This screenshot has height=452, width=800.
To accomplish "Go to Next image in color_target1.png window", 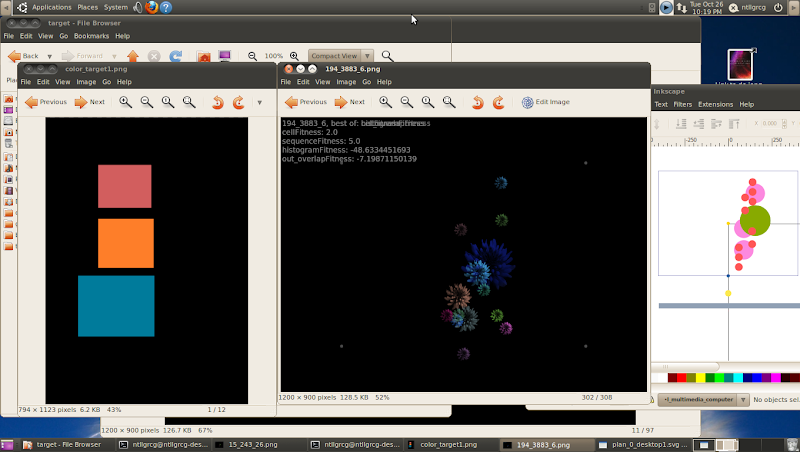I will (90, 102).
